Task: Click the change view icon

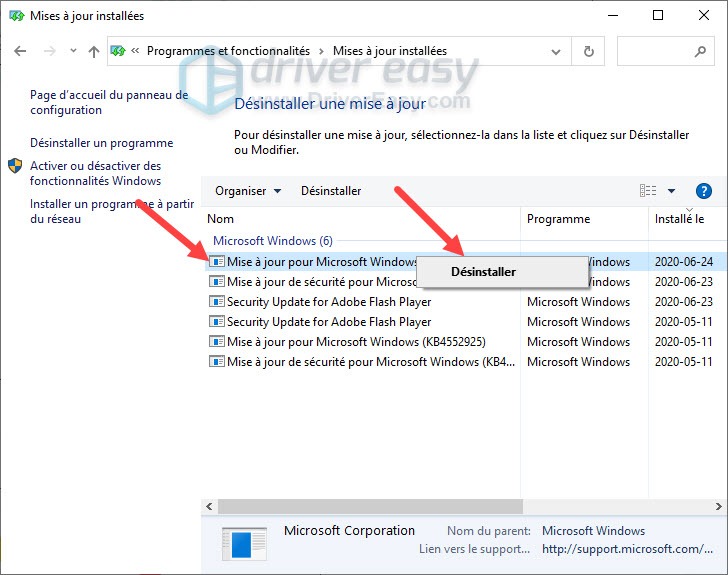Action: (648, 191)
